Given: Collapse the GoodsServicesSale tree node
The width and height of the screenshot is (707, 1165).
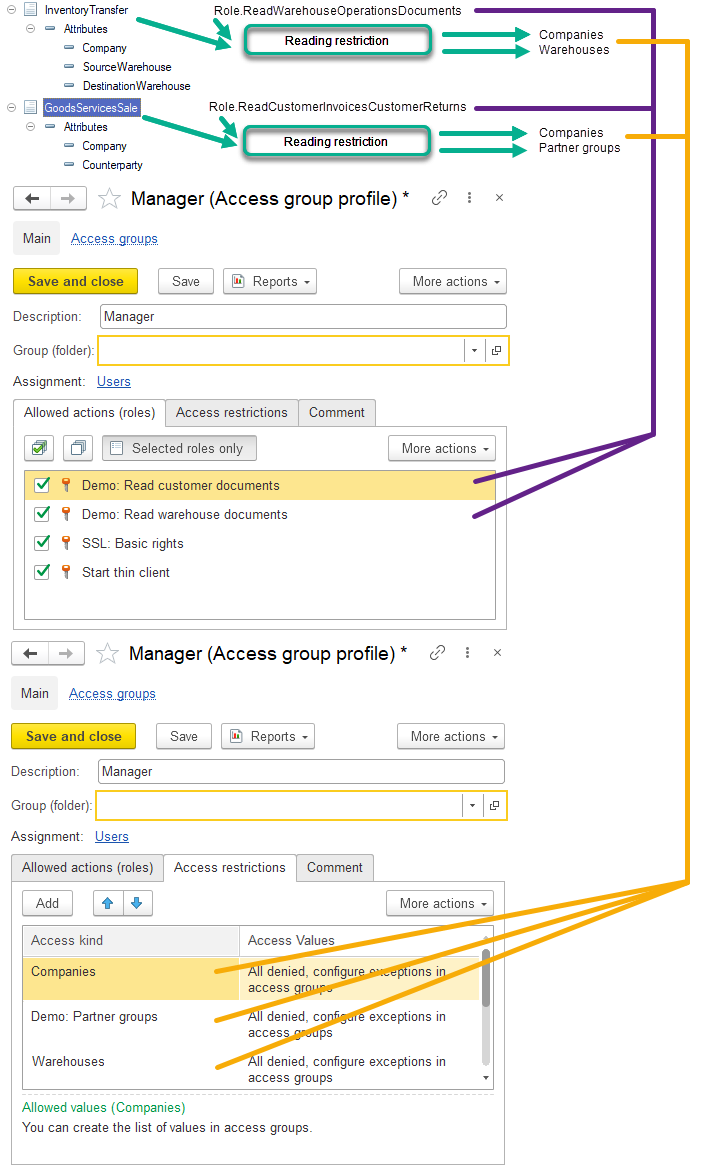Looking at the screenshot, I should (x=11, y=107).
